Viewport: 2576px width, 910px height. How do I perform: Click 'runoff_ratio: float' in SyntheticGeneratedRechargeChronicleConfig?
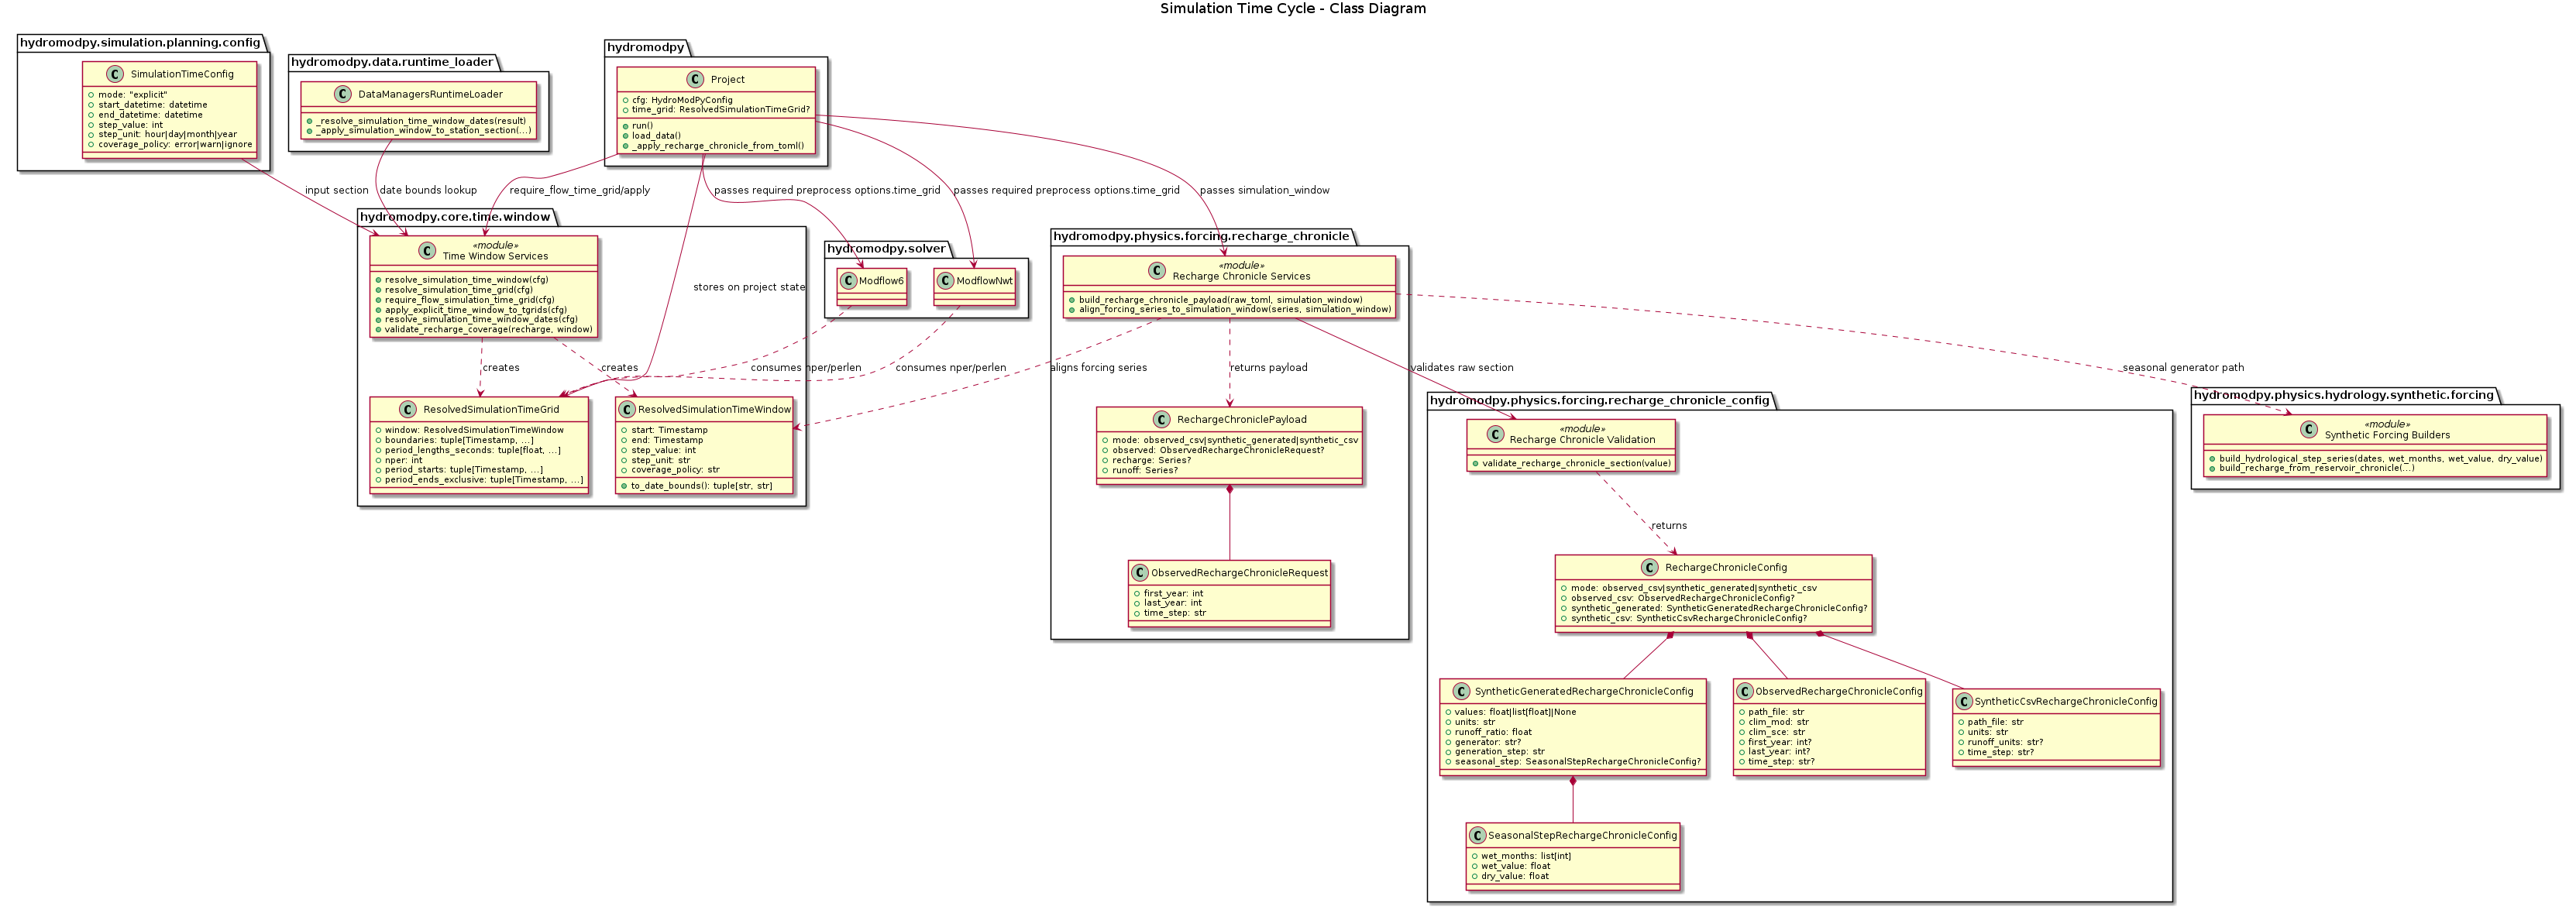coord(1493,732)
